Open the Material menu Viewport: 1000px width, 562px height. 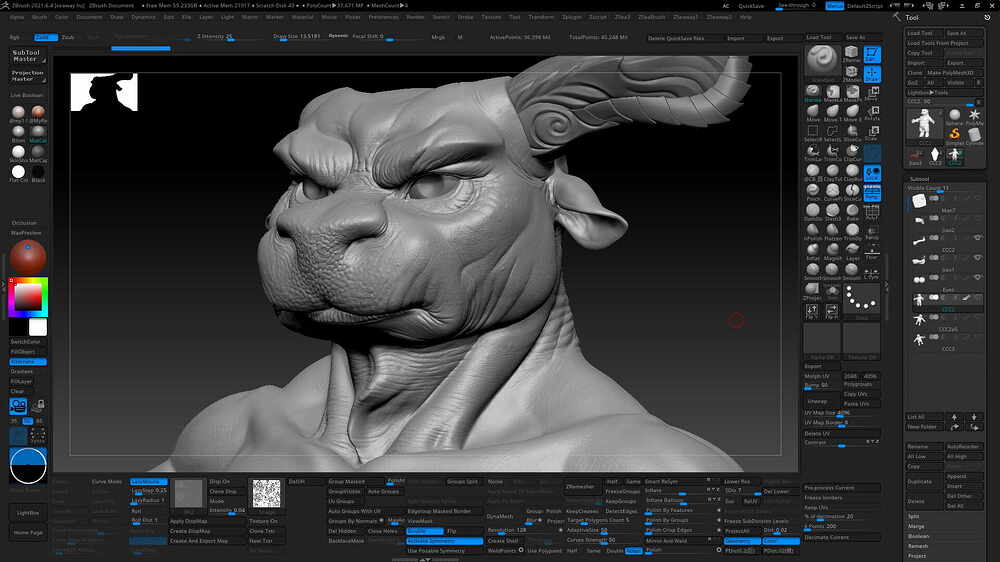coord(302,17)
